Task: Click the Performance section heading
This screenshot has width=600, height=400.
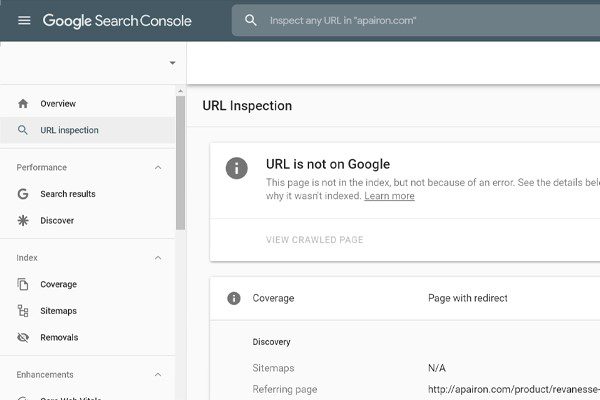Action: point(41,167)
